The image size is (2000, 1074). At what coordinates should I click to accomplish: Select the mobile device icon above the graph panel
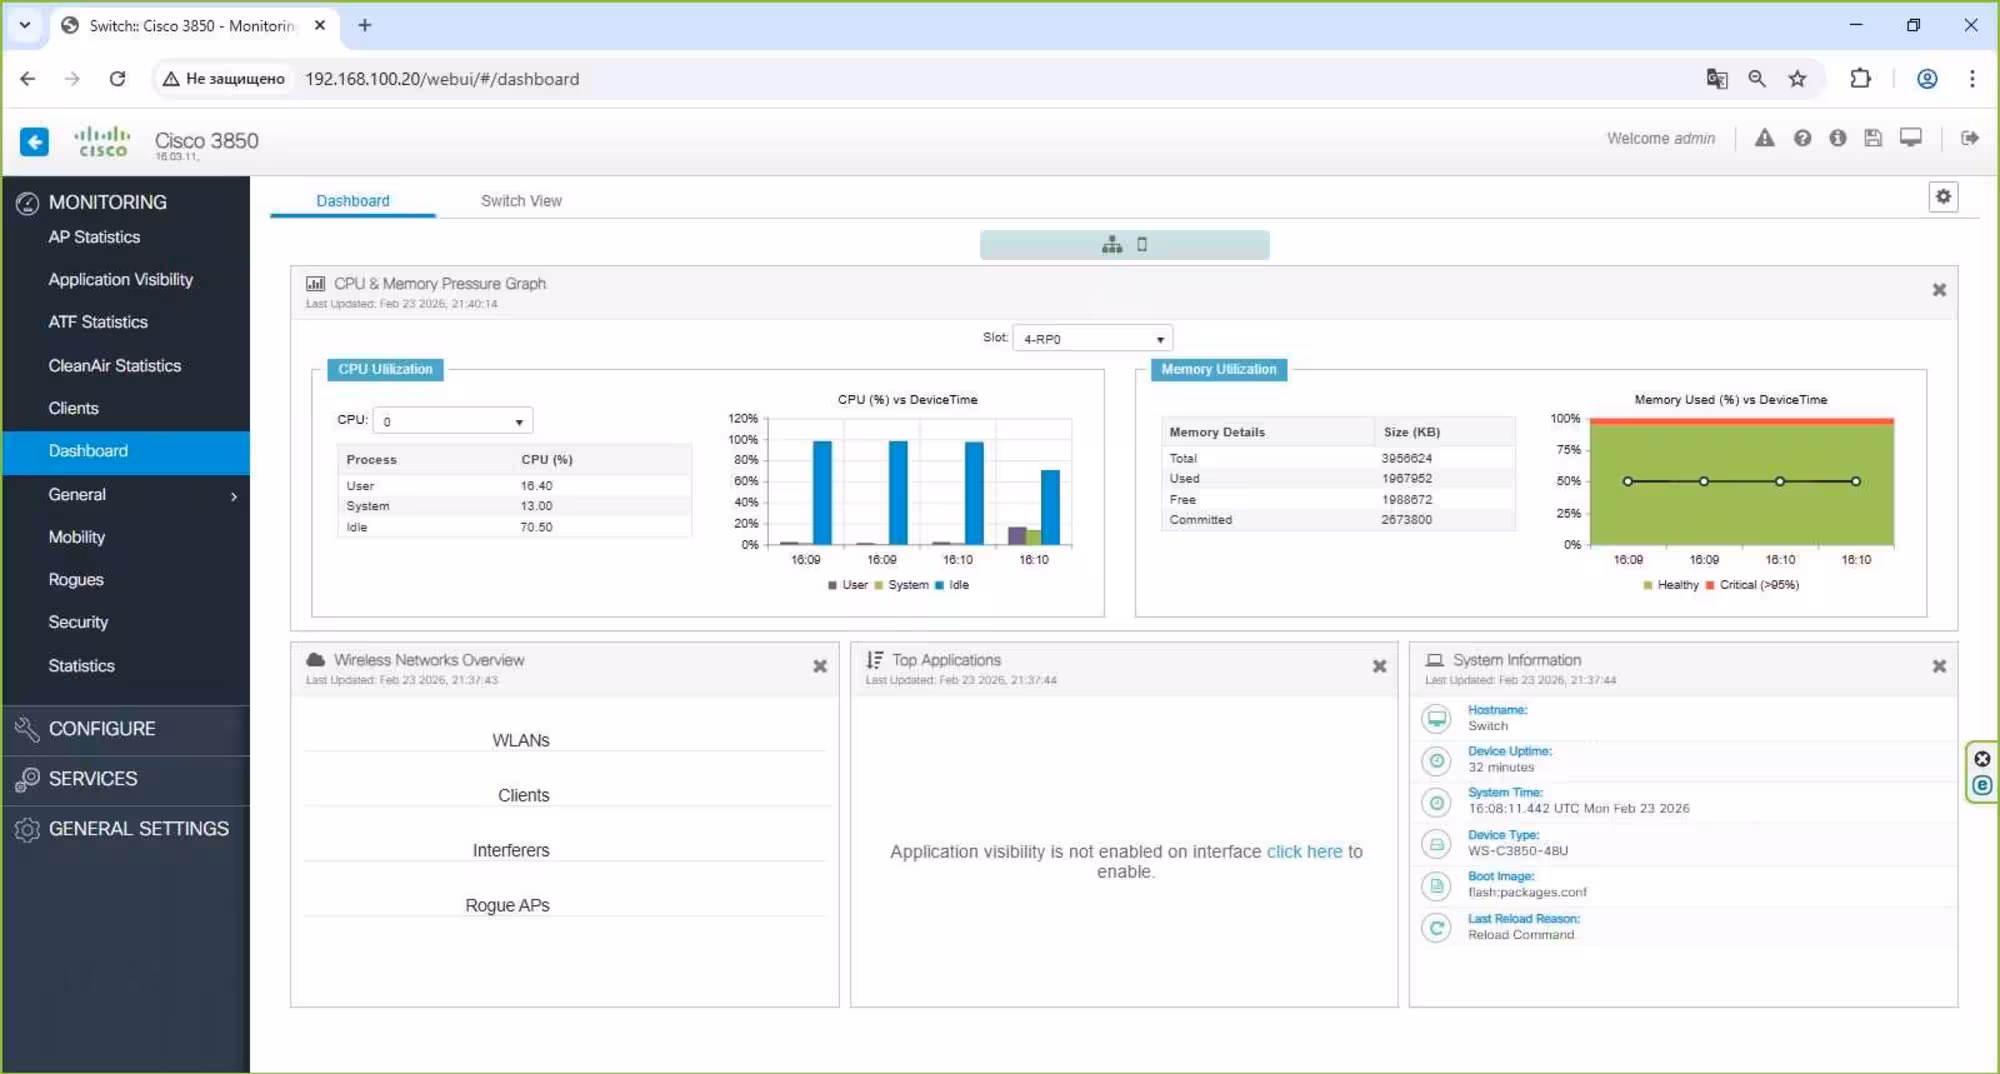pos(1142,245)
